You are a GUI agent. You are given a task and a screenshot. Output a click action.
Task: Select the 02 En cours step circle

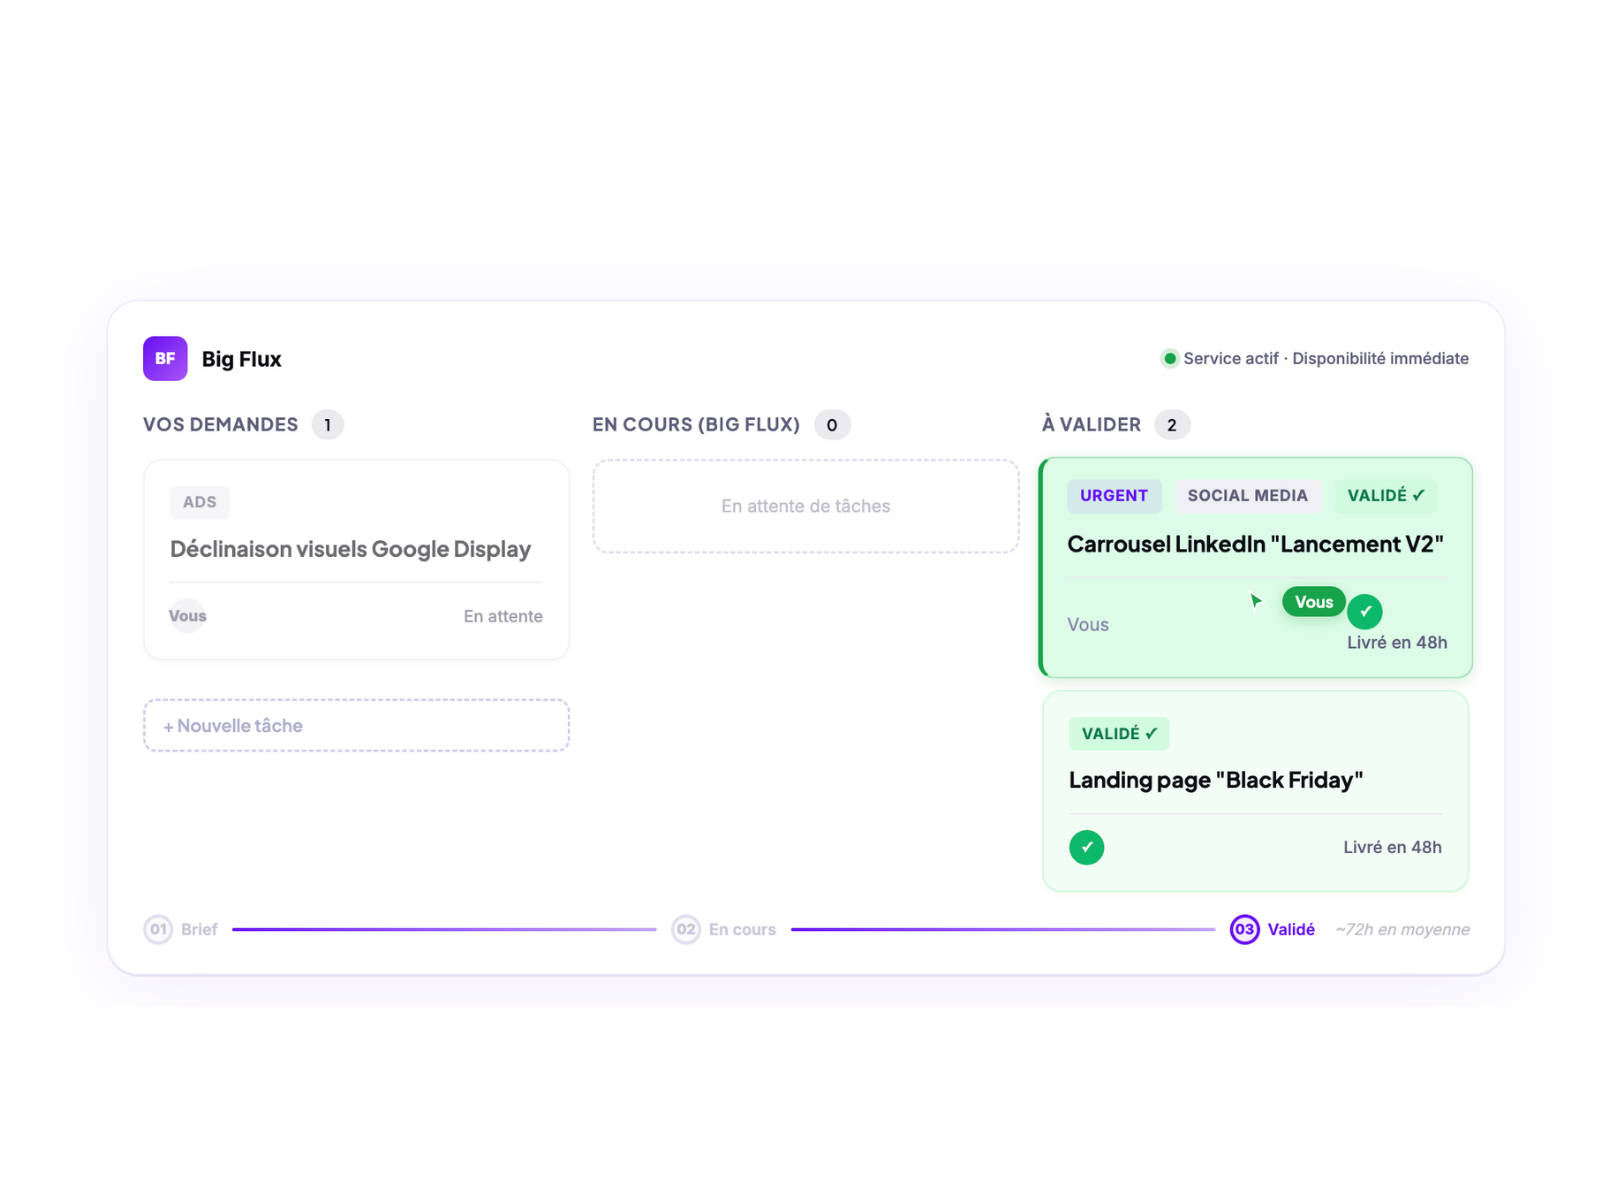(686, 929)
